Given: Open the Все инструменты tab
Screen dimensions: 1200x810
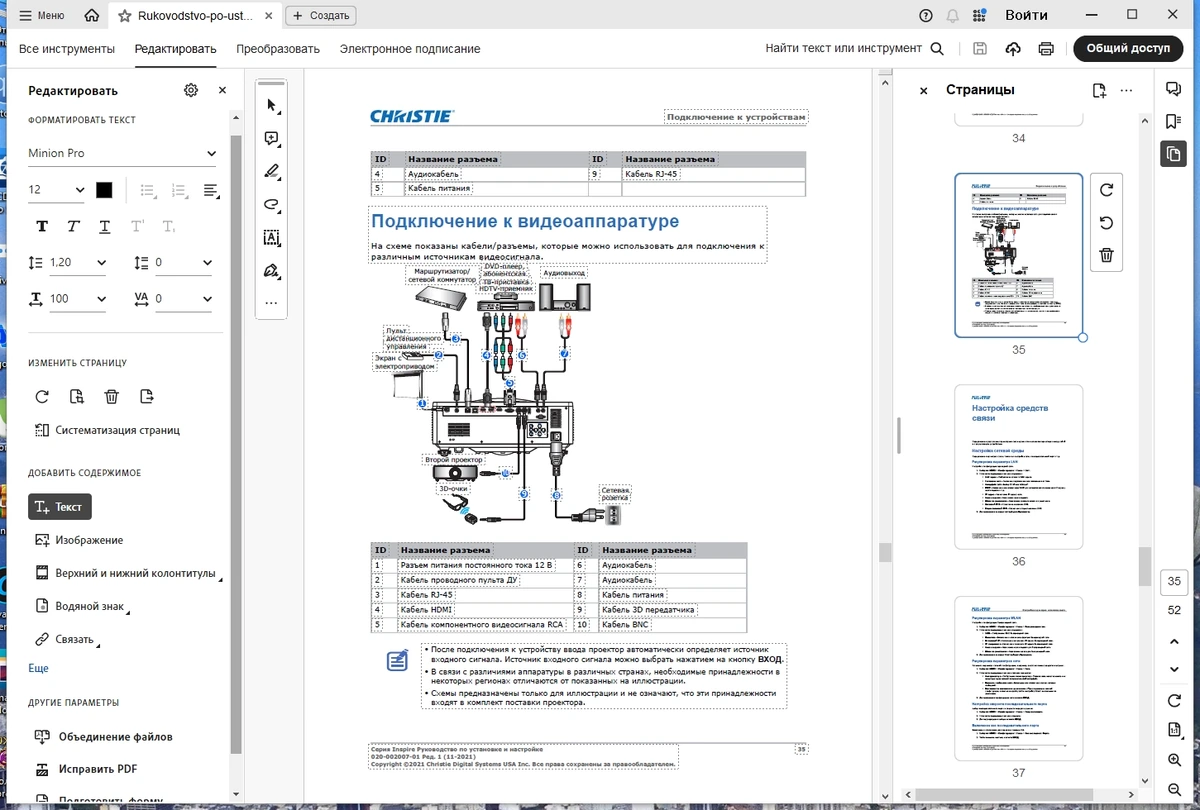Looking at the screenshot, I should point(67,48).
